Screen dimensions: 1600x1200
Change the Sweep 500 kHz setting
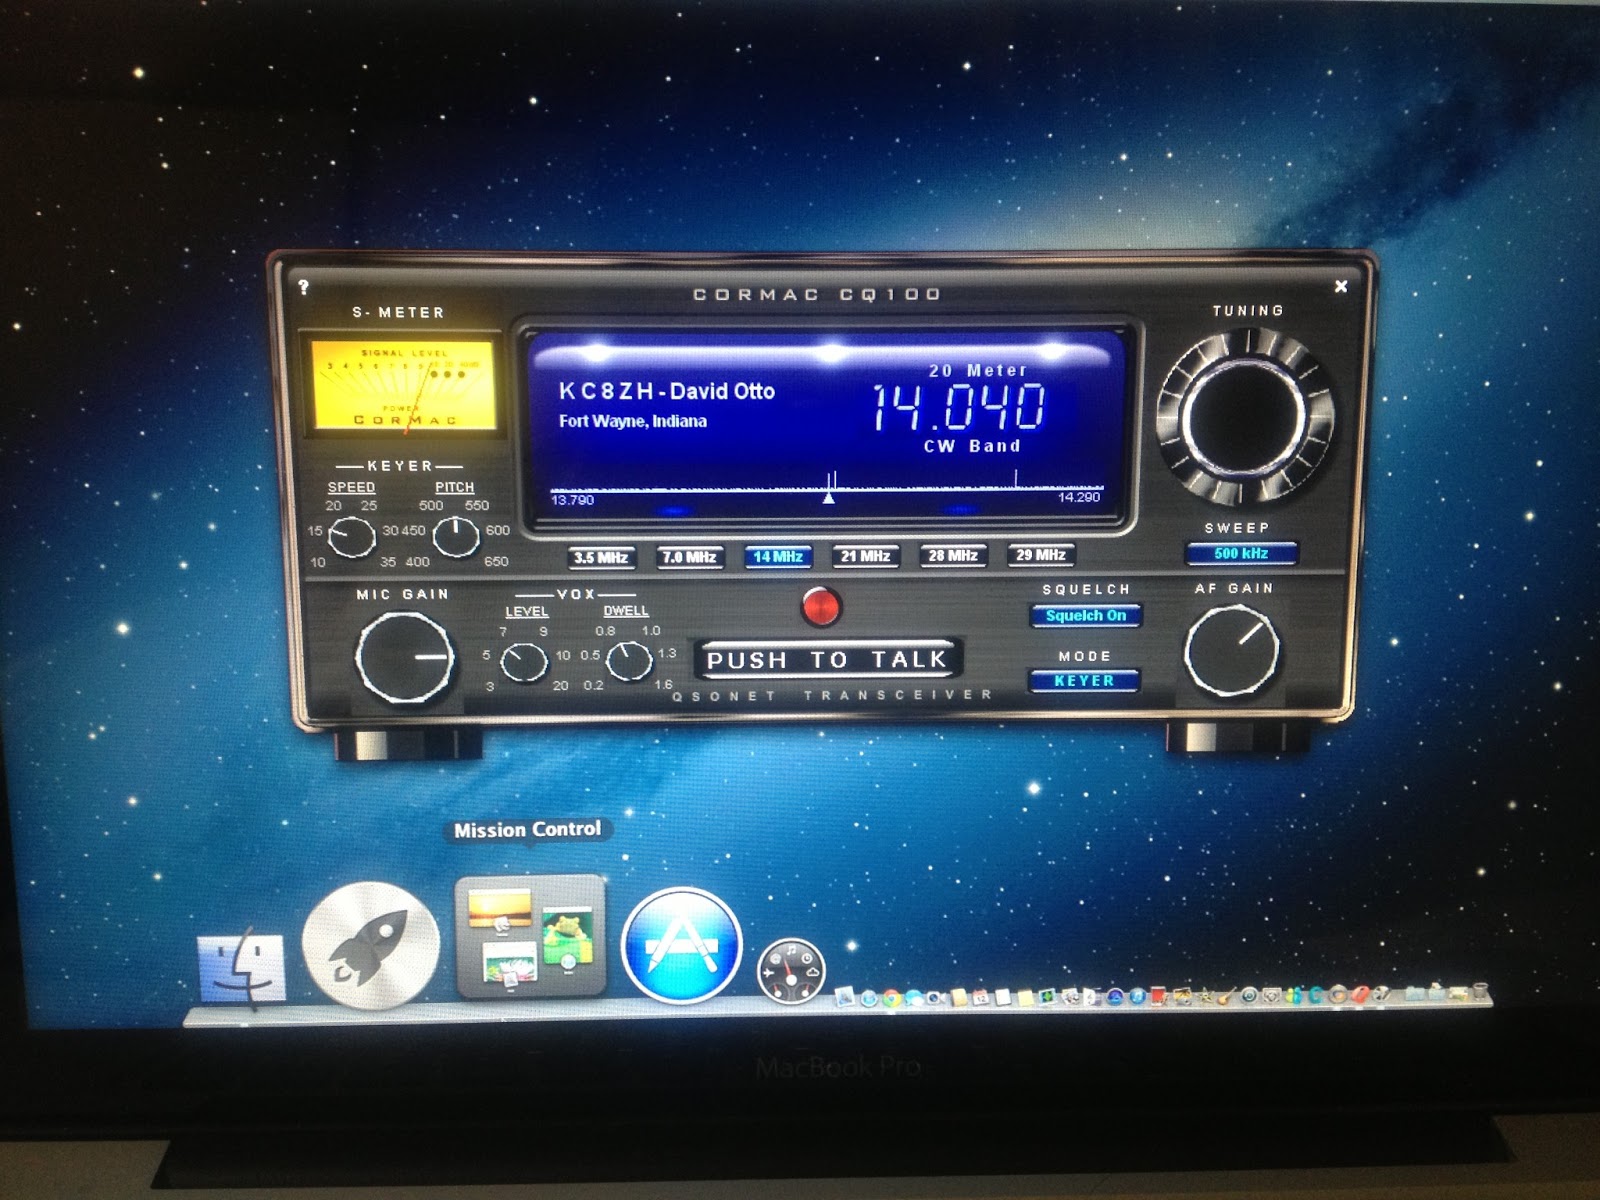pos(1241,553)
